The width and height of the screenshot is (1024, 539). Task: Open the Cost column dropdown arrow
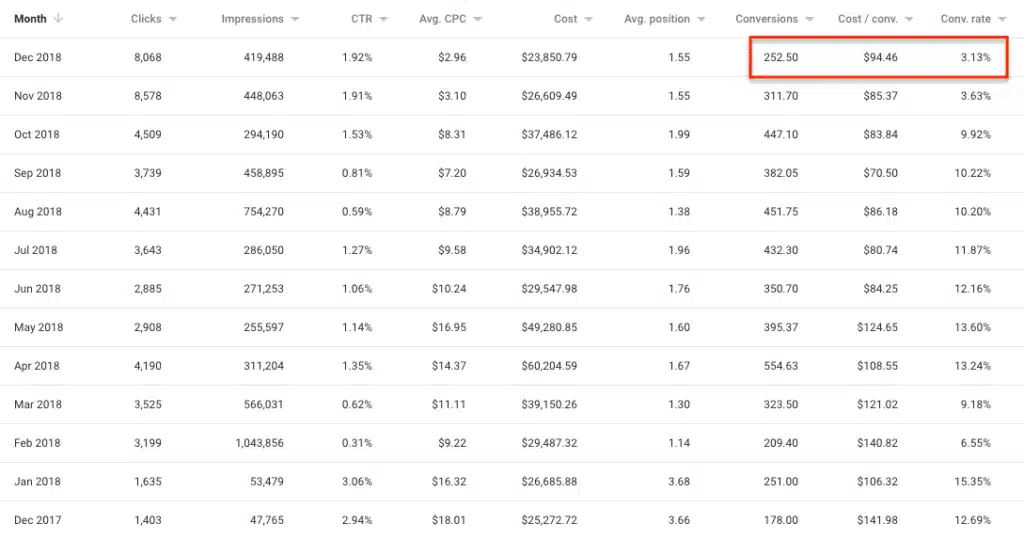coord(588,19)
